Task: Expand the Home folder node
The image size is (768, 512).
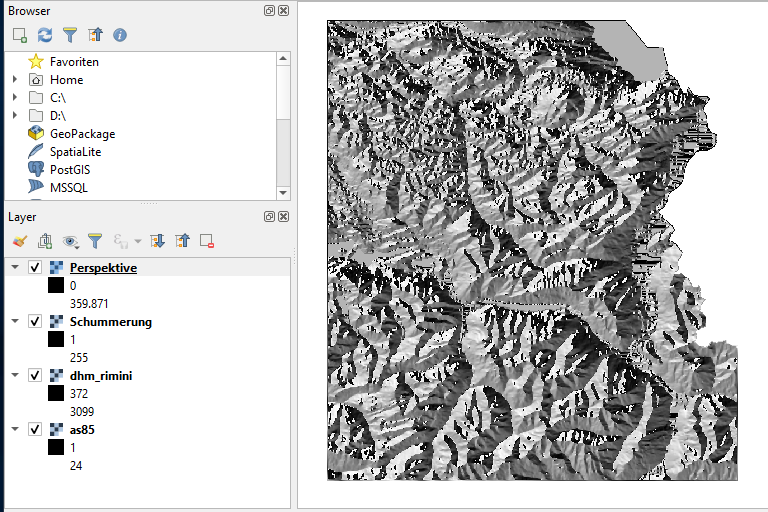Action: pos(15,80)
